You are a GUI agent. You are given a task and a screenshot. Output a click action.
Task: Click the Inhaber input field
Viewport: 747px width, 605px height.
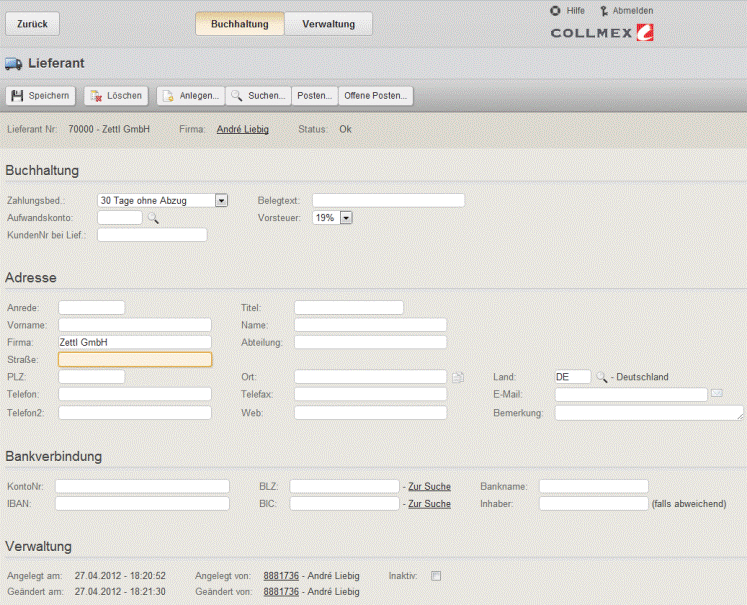594,504
